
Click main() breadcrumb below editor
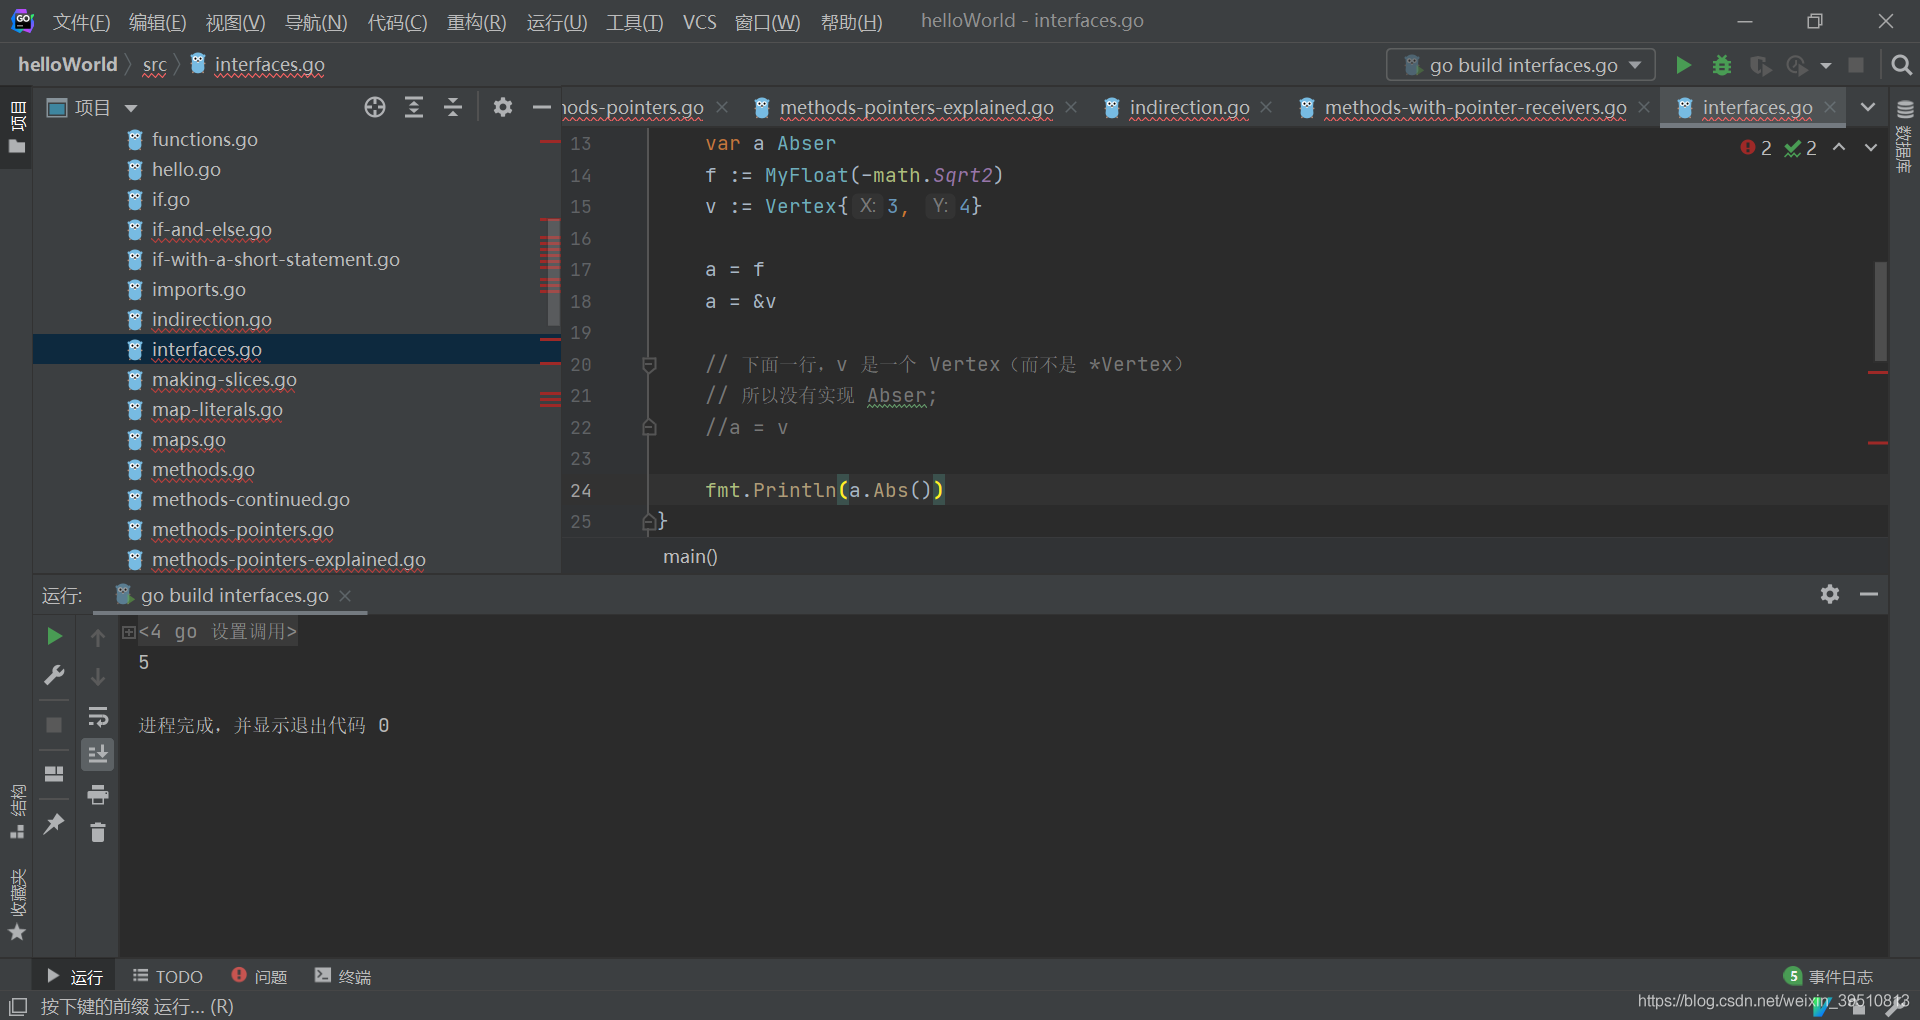pyautogui.click(x=690, y=556)
